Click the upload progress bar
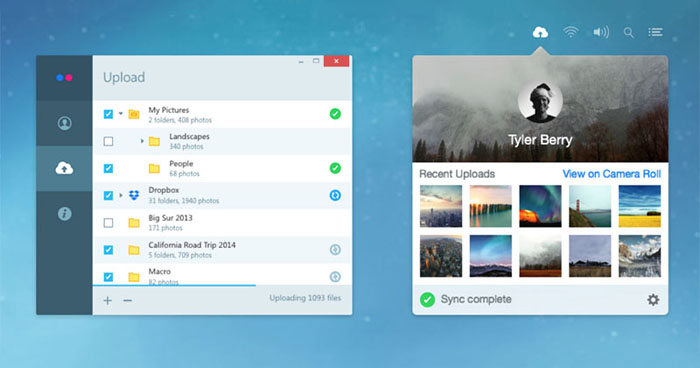 point(175,285)
